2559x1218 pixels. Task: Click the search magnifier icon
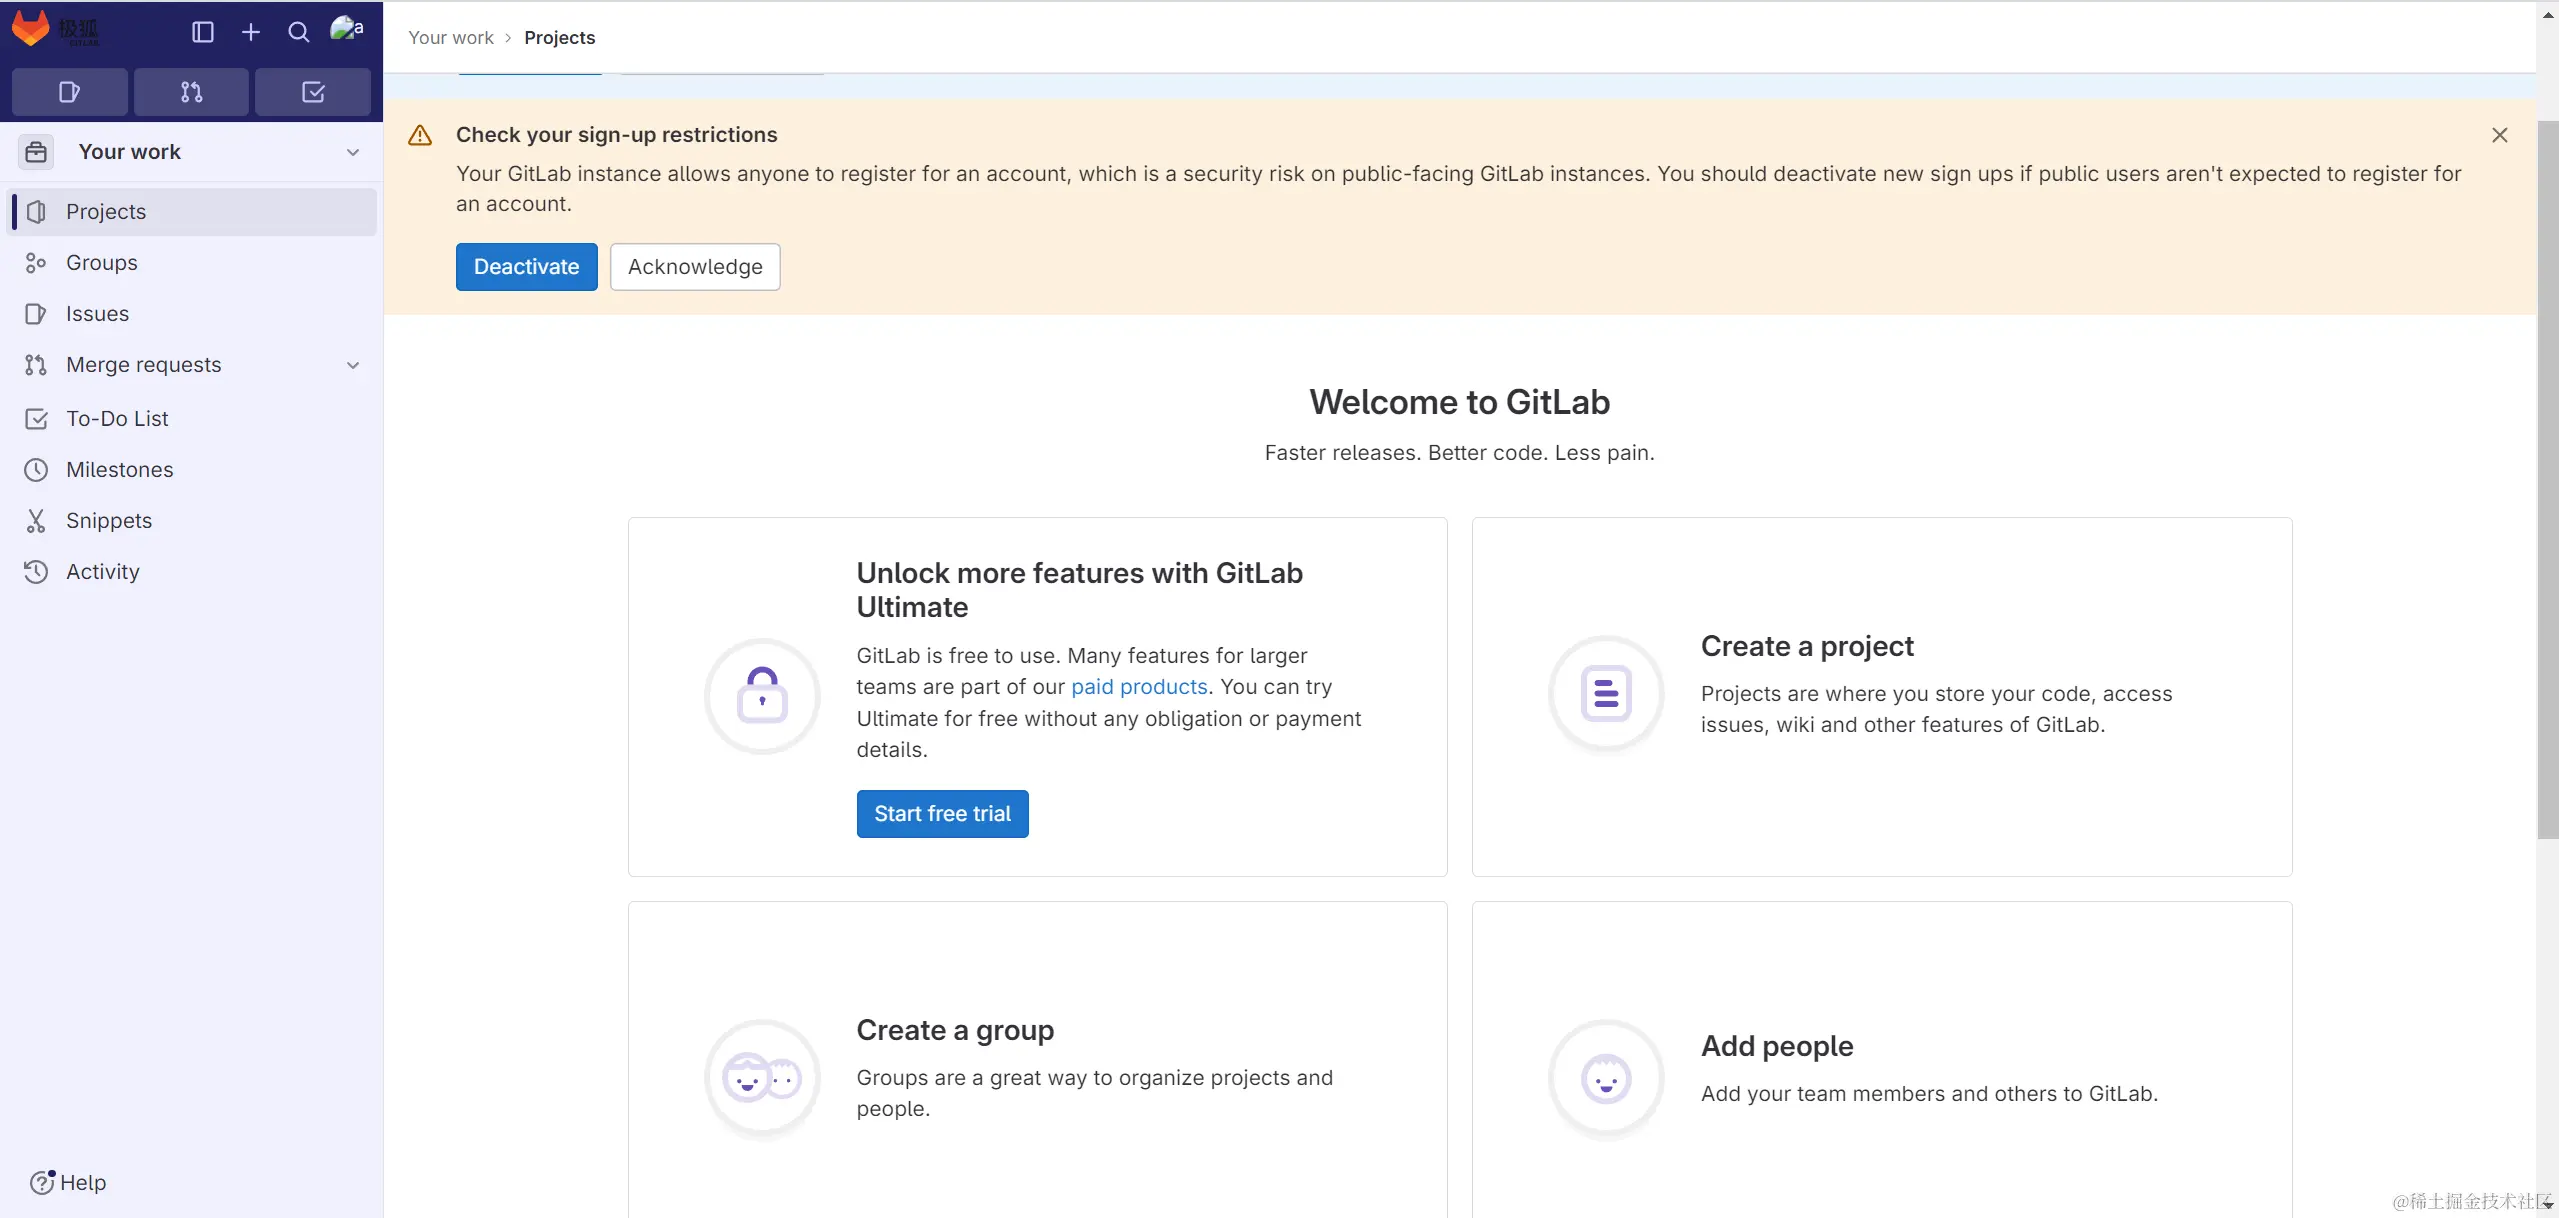coord(298,32)
